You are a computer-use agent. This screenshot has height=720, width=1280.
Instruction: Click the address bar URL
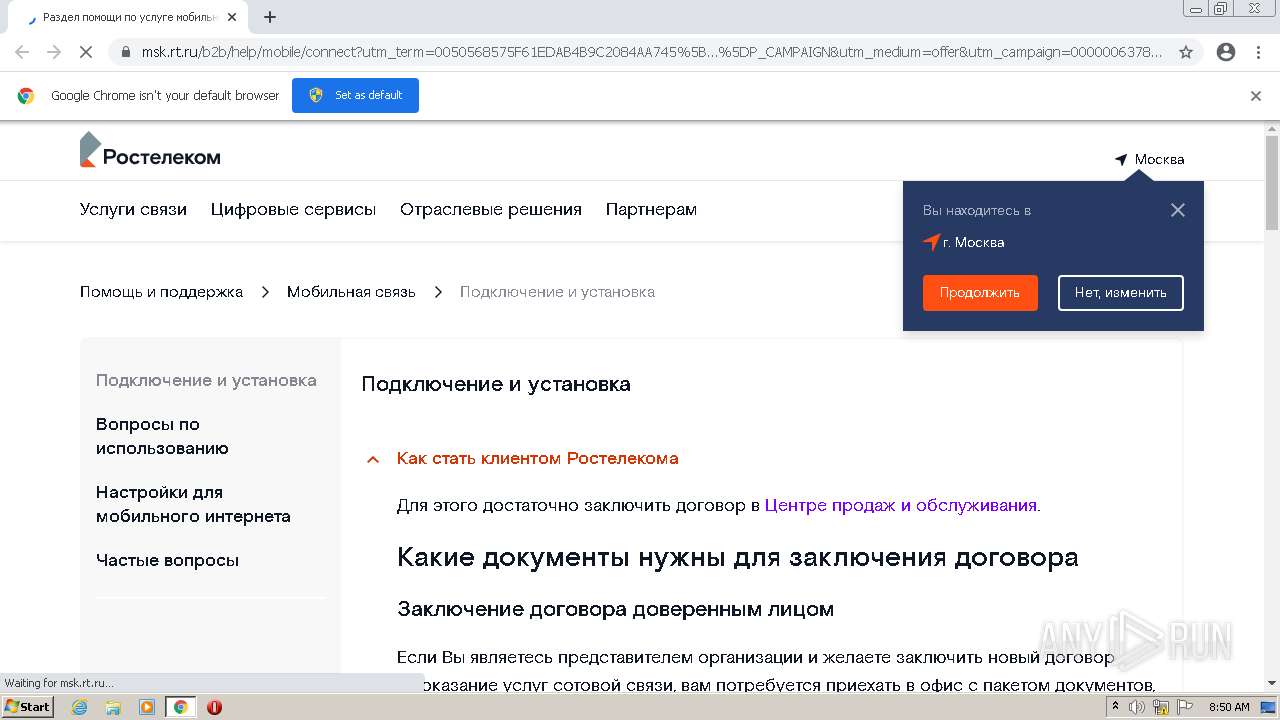click(x=652, y=52)
